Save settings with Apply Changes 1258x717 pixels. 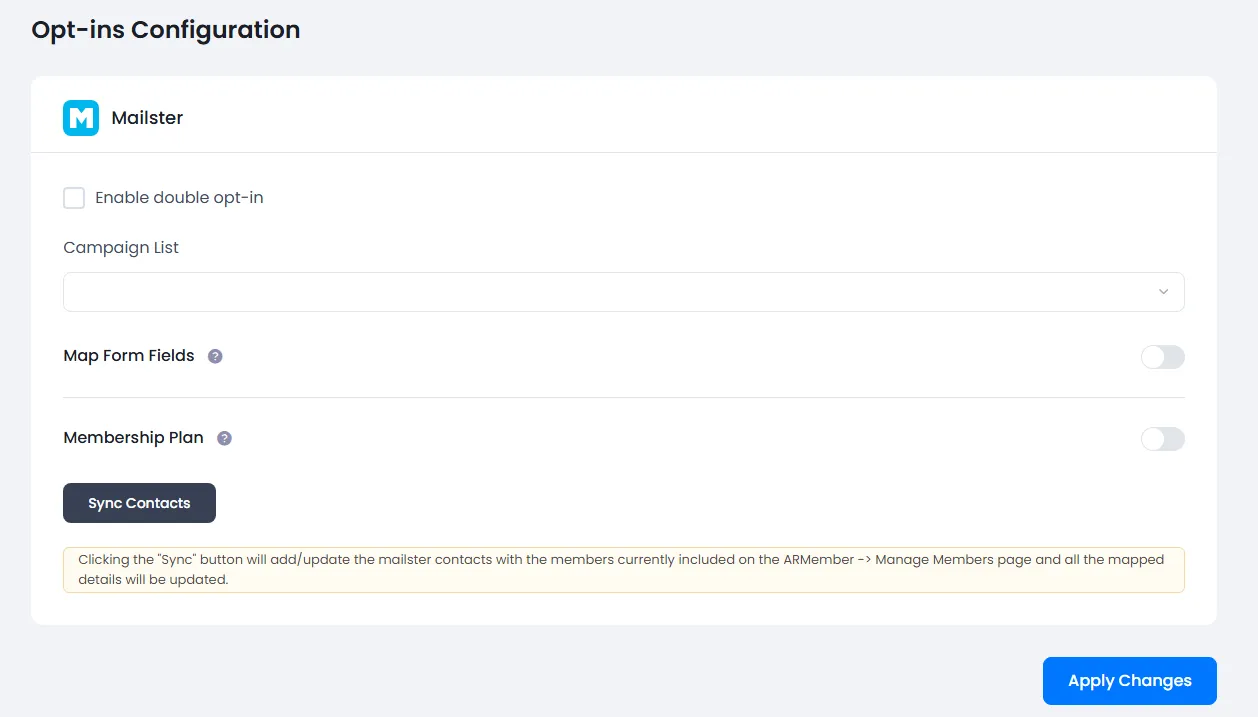[1129, 681]
